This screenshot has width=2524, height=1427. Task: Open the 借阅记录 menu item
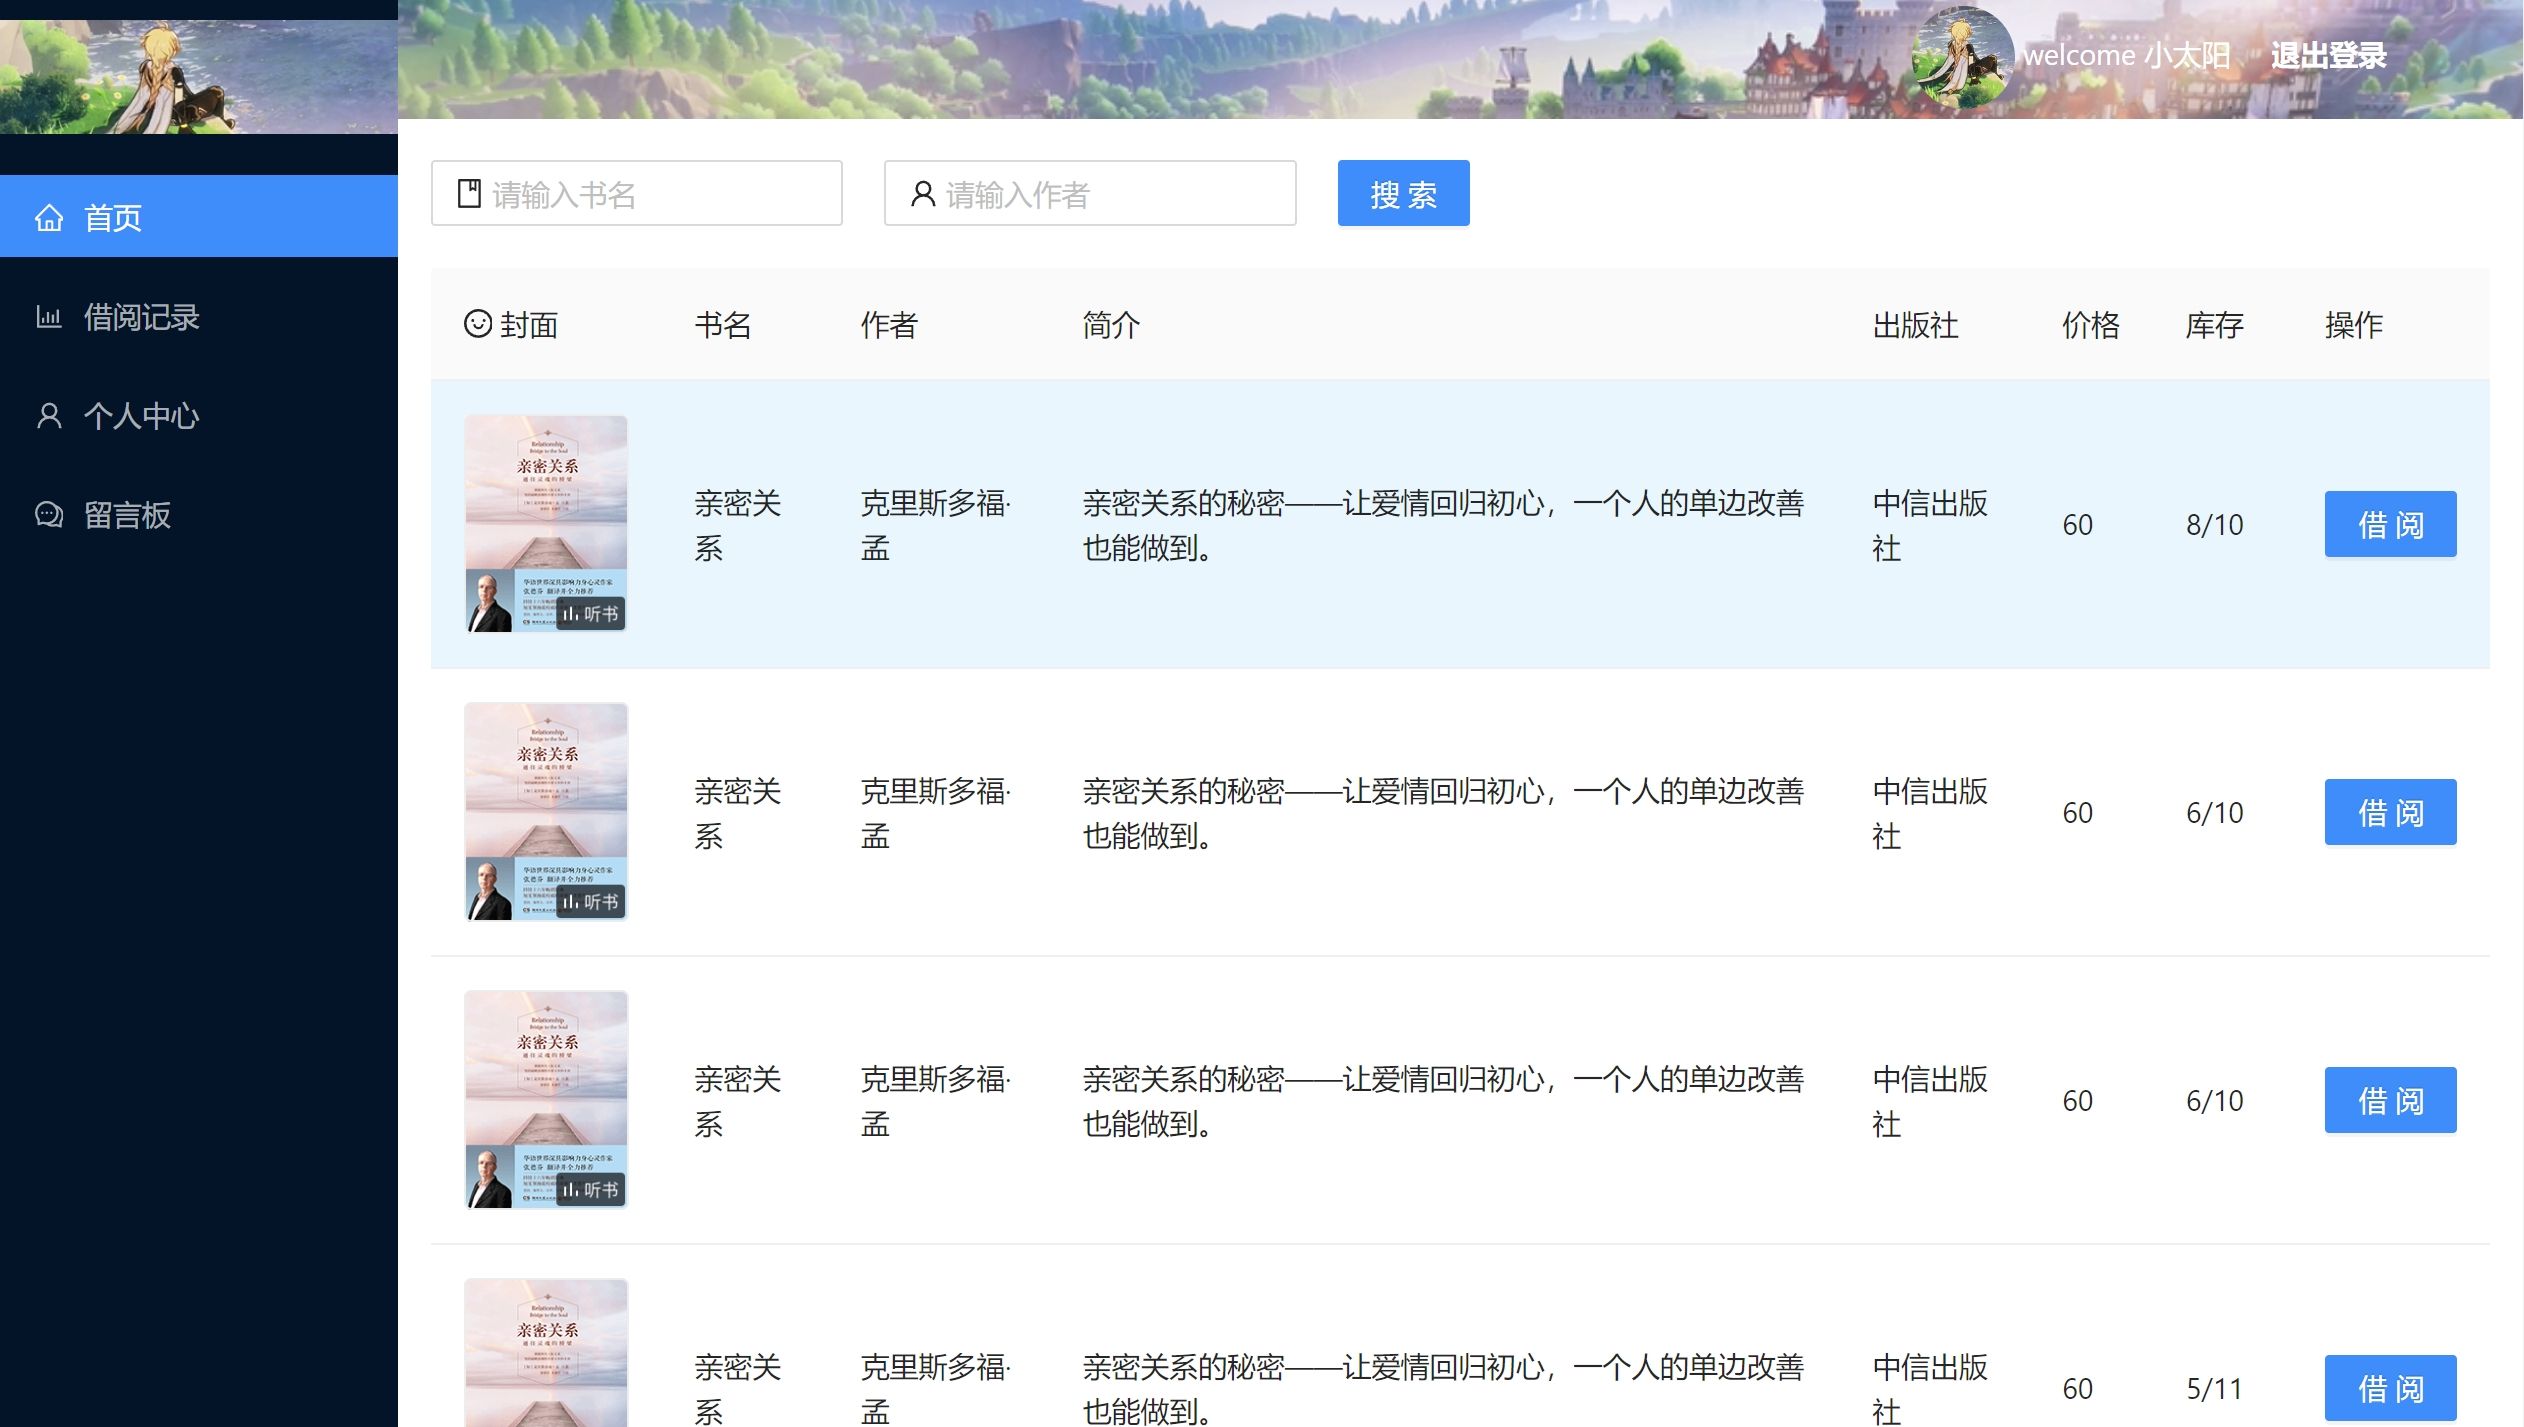(x=199, y=316)
